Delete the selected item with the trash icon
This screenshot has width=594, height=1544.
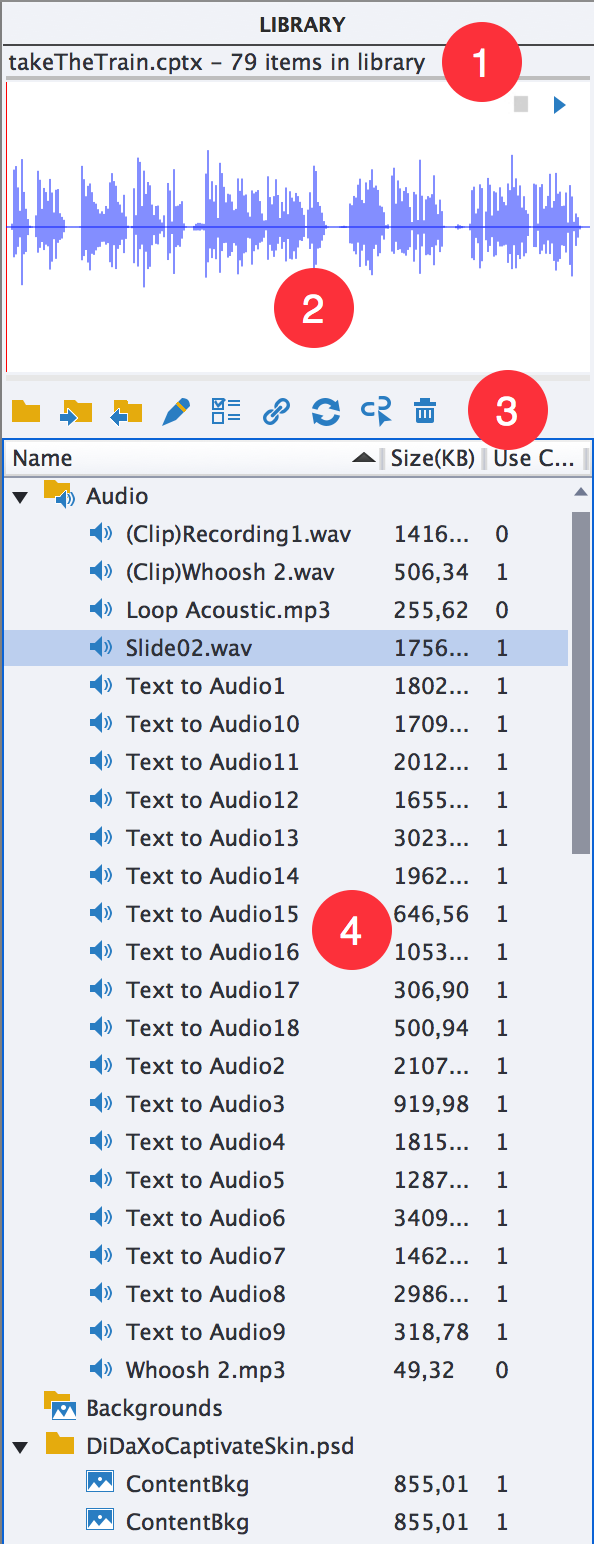(x=425, y=411)
